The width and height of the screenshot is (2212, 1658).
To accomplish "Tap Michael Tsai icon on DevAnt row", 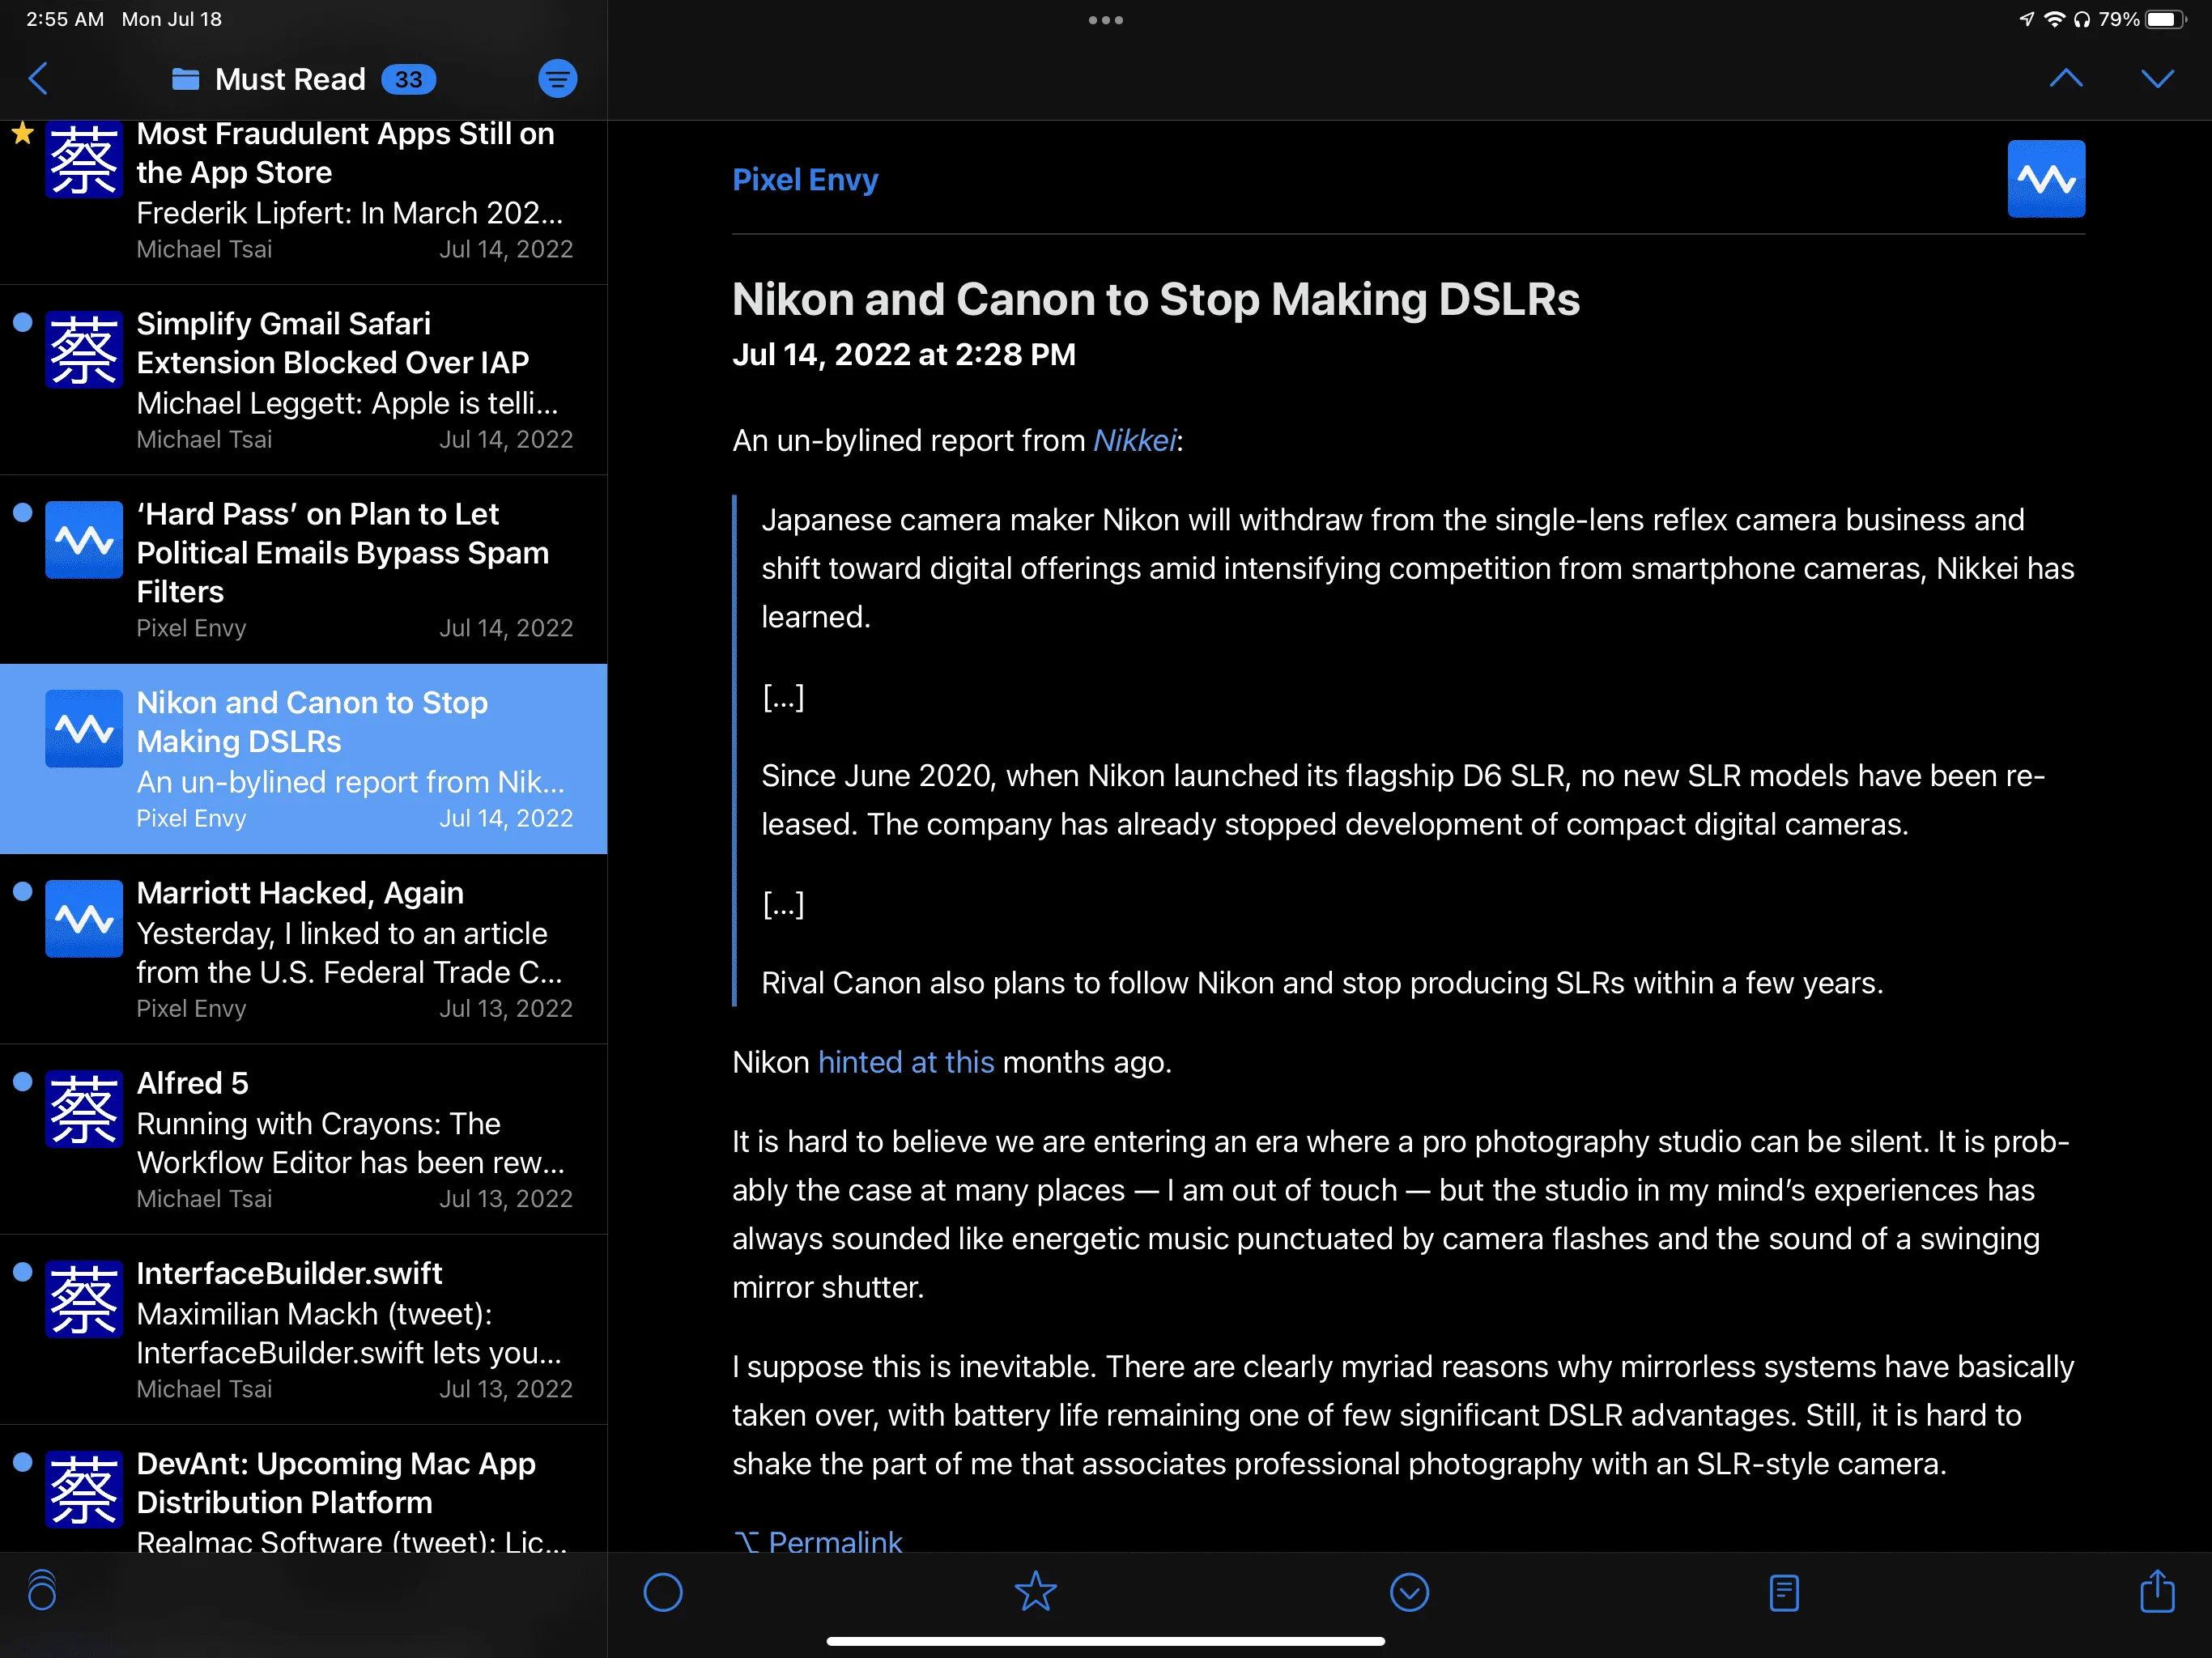I will (84, 1489).
